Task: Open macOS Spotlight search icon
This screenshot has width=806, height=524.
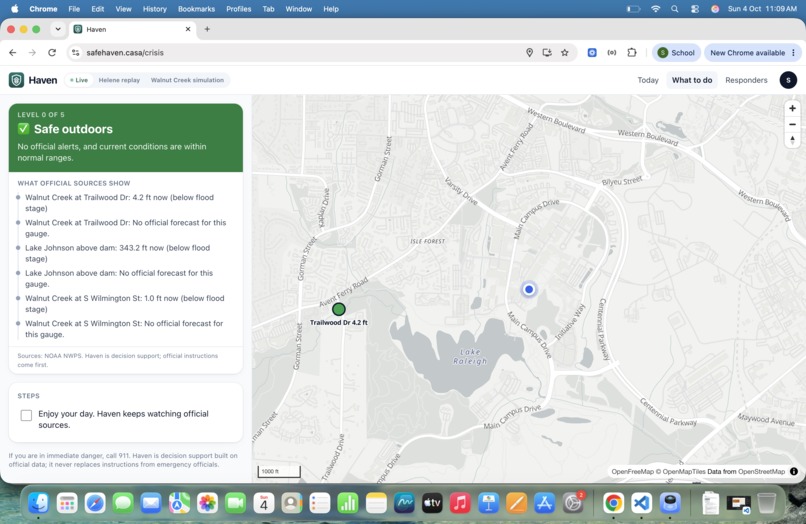Action: click(x=674, y=9)
